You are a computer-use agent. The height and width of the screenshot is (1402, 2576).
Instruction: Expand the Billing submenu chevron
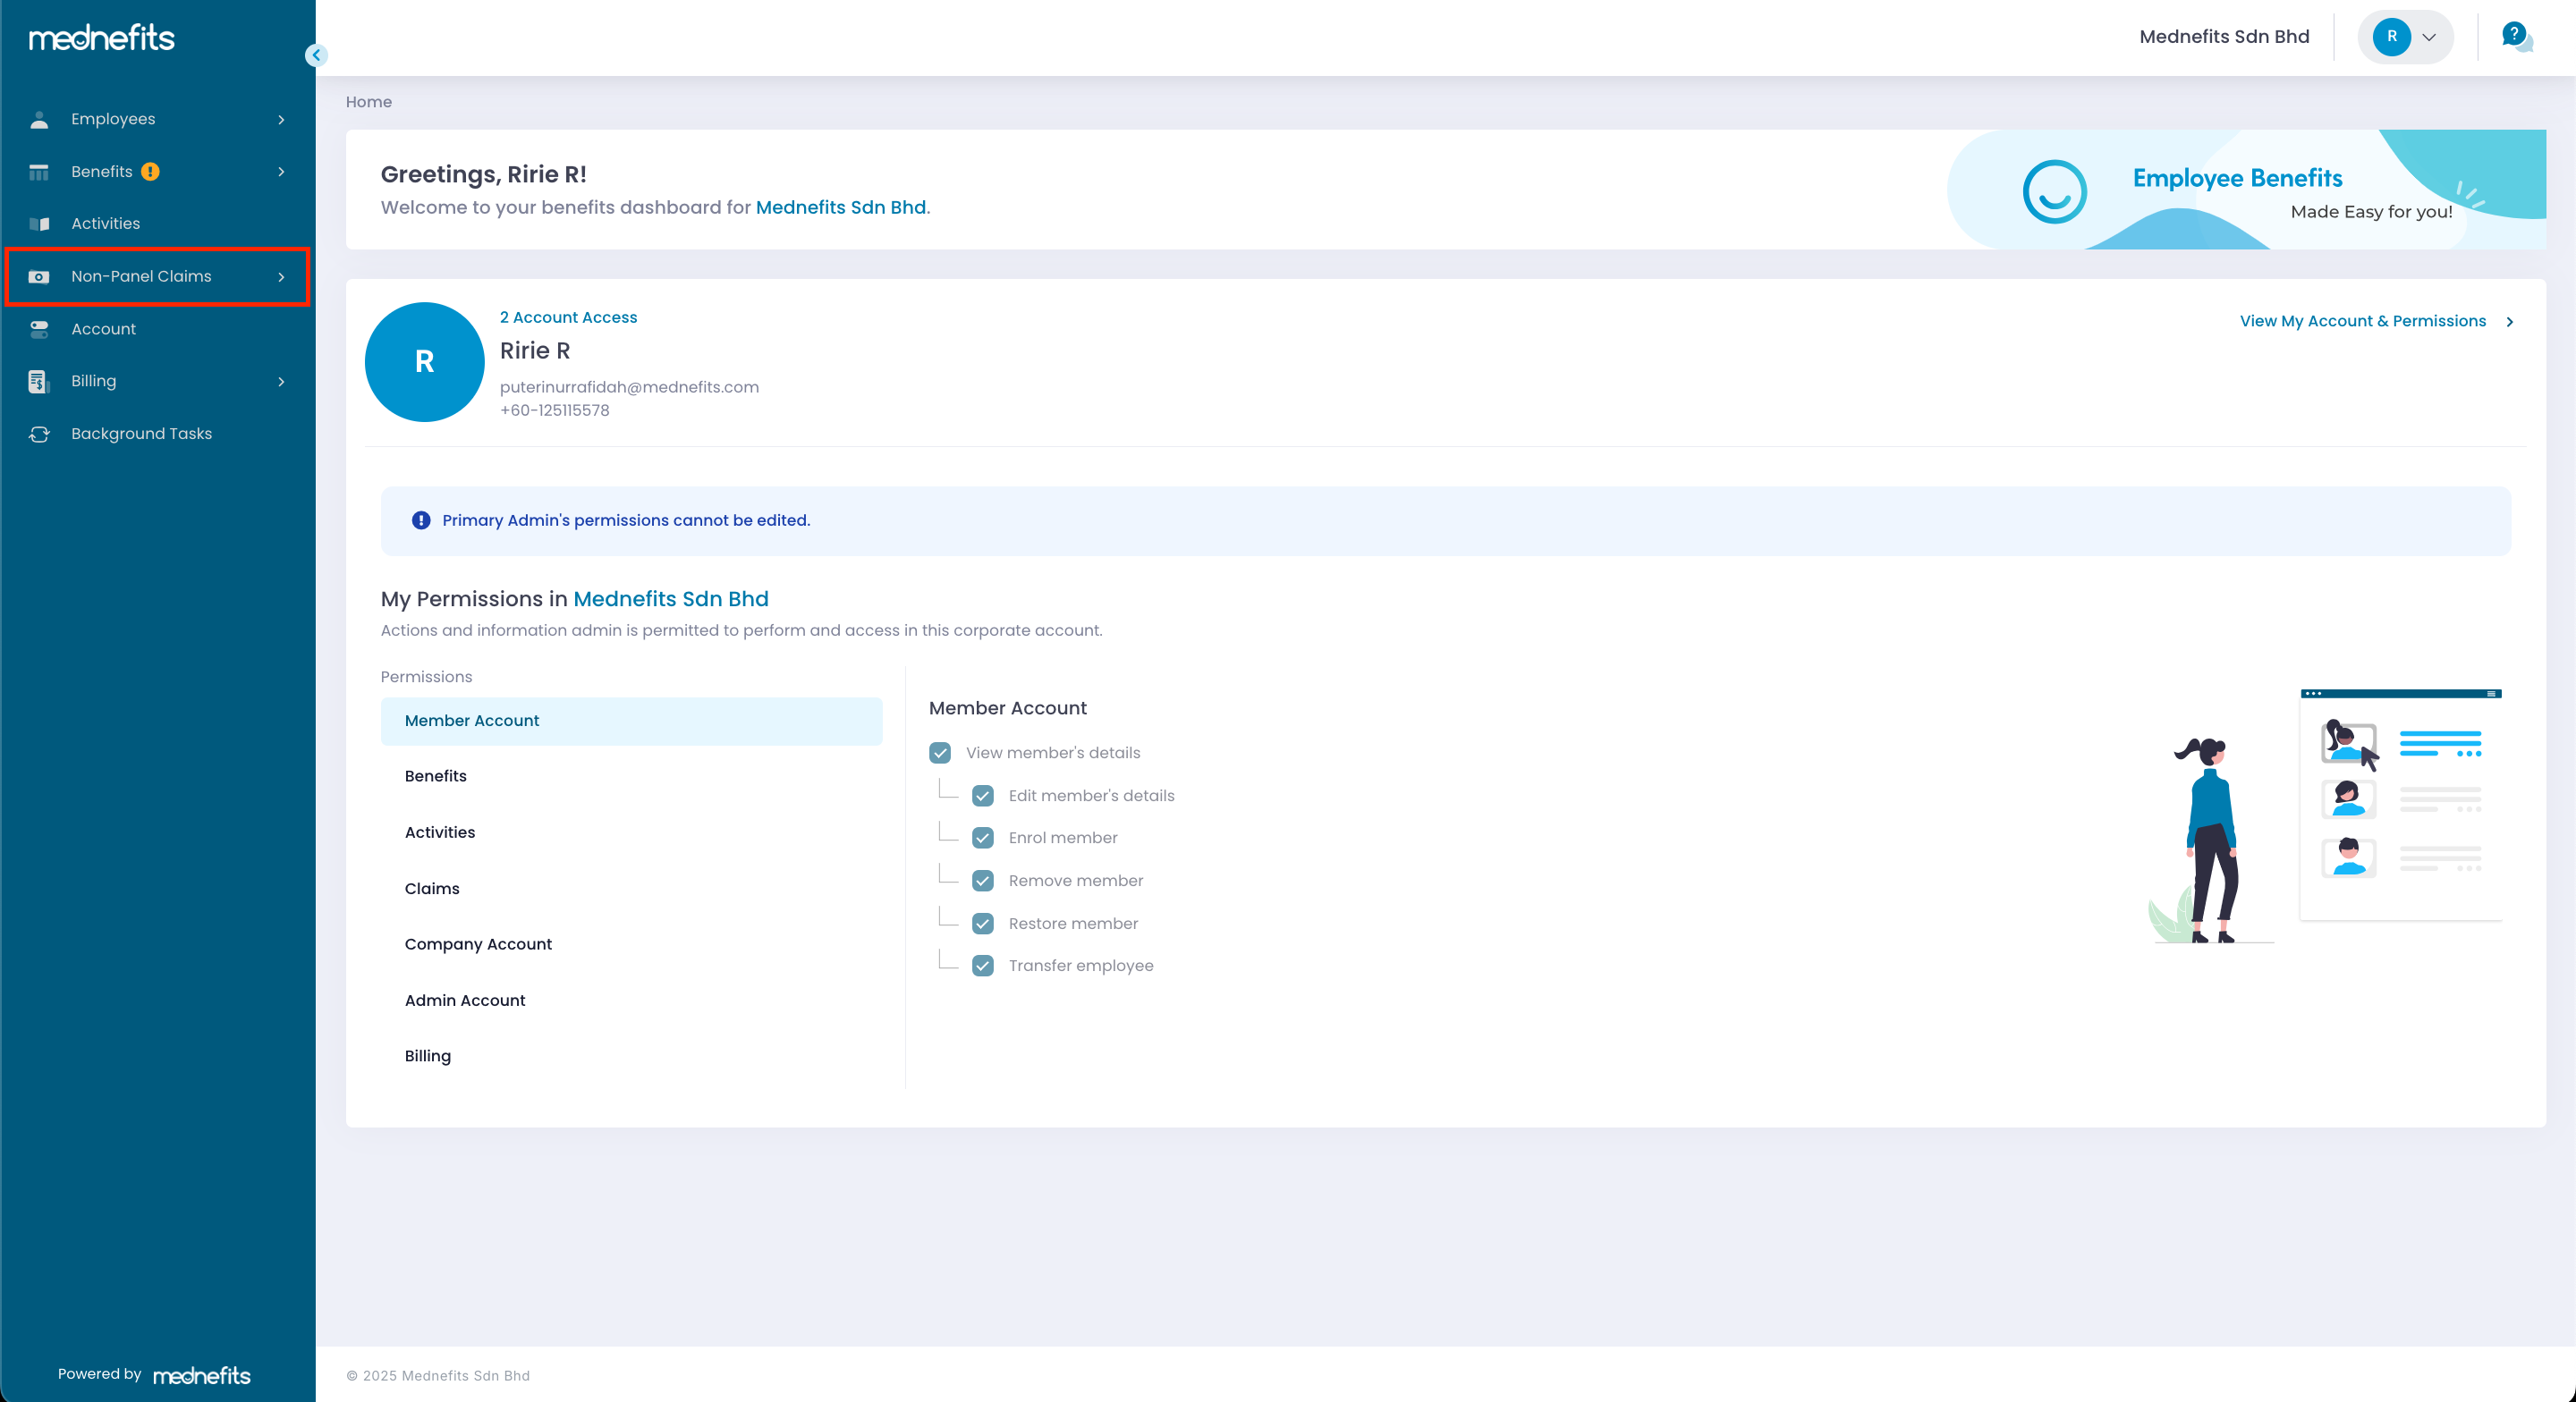tap(281, 382)
